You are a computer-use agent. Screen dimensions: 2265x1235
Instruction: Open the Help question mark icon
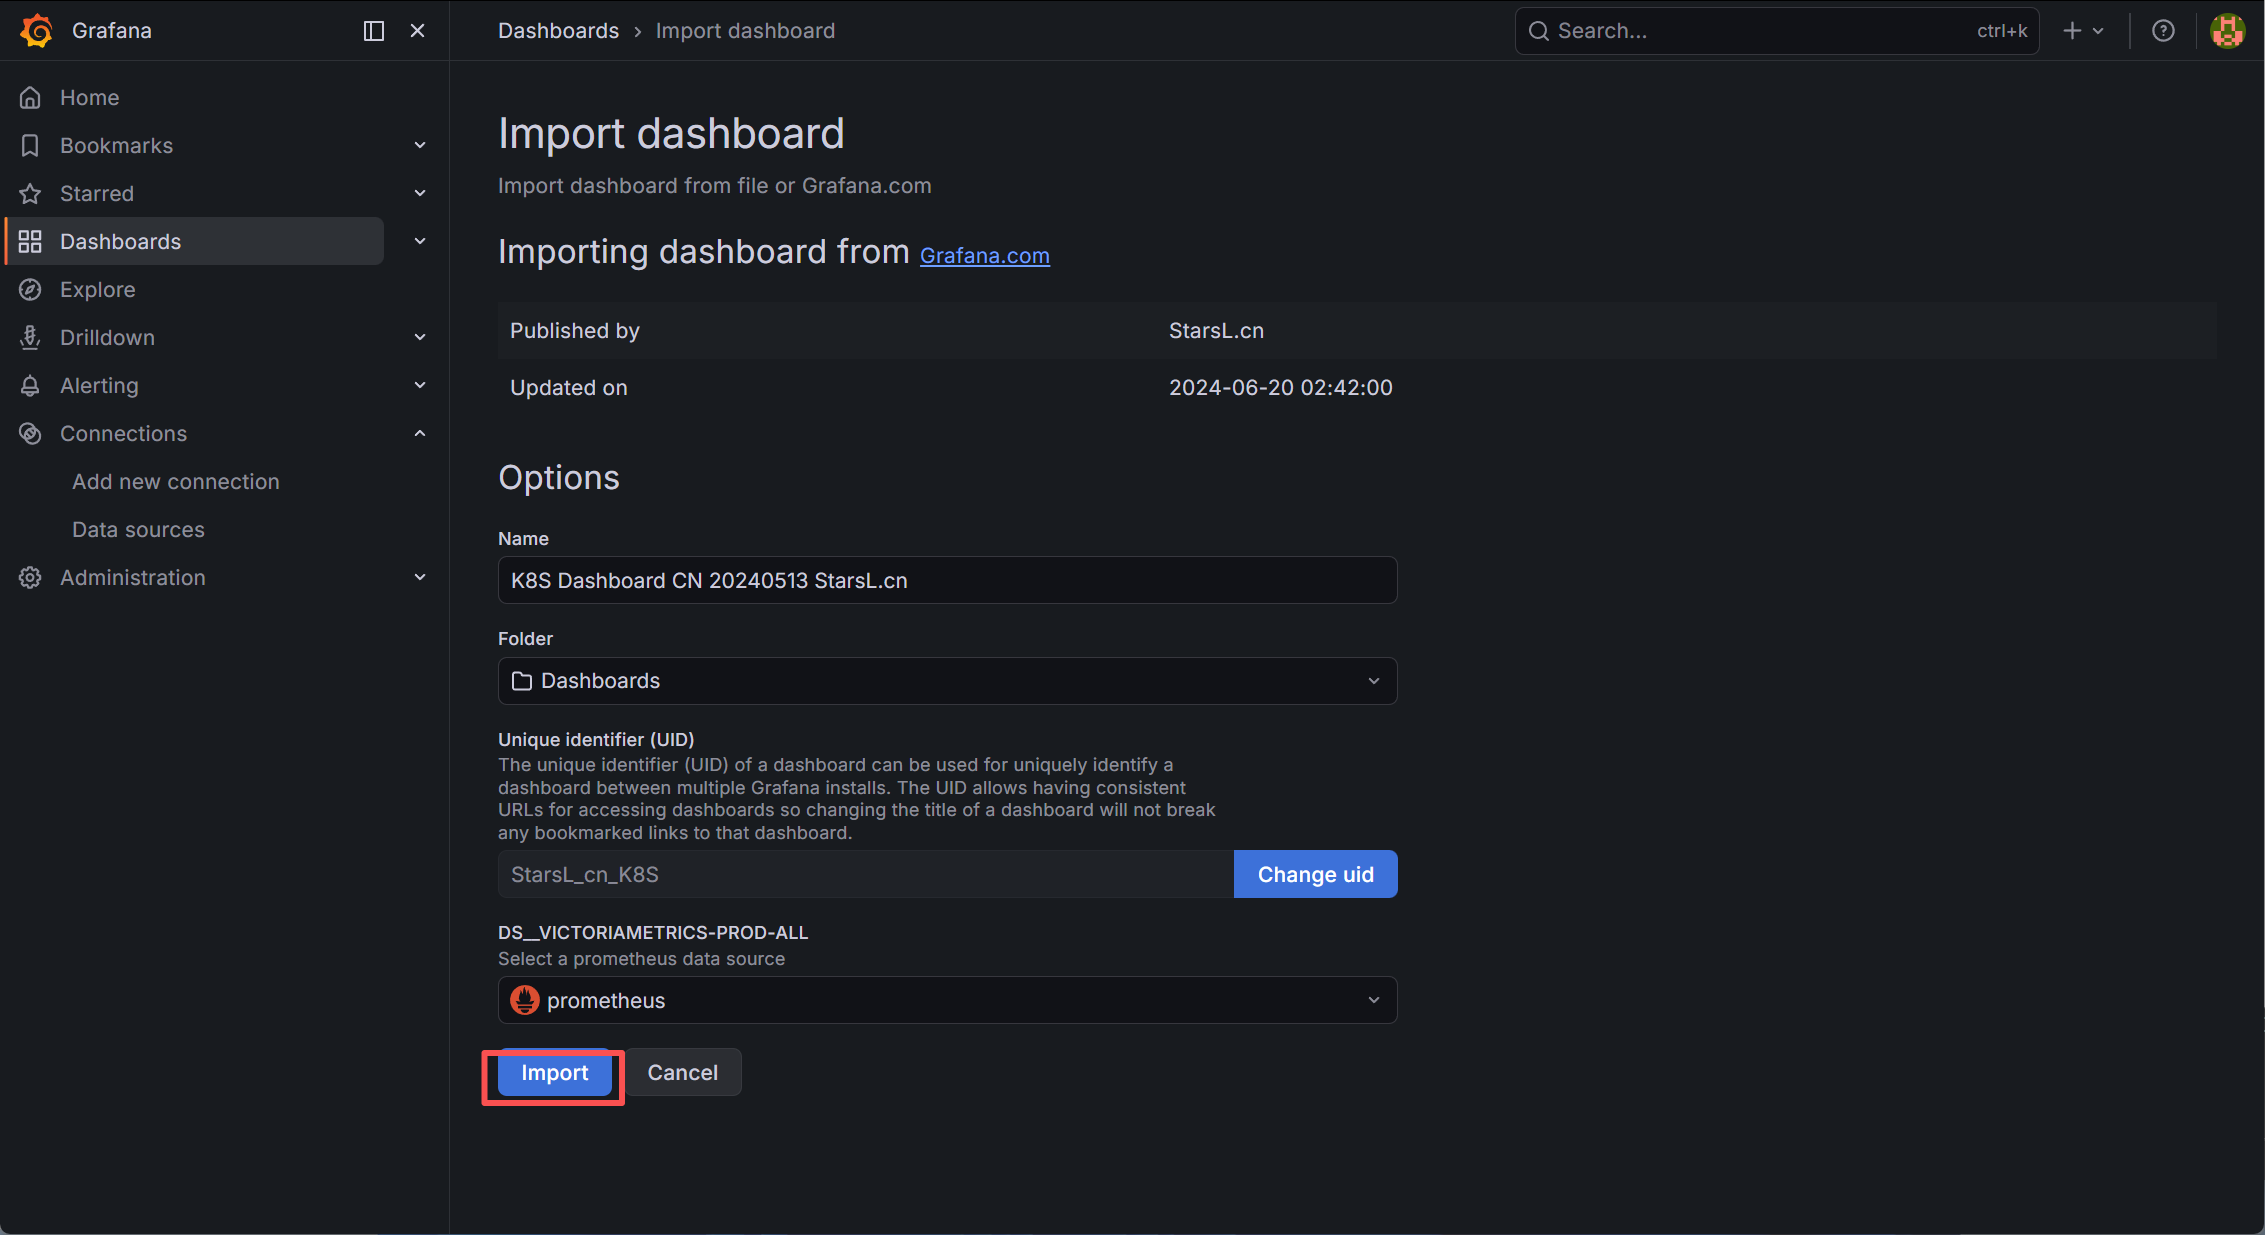click(x=2163, y=31)
